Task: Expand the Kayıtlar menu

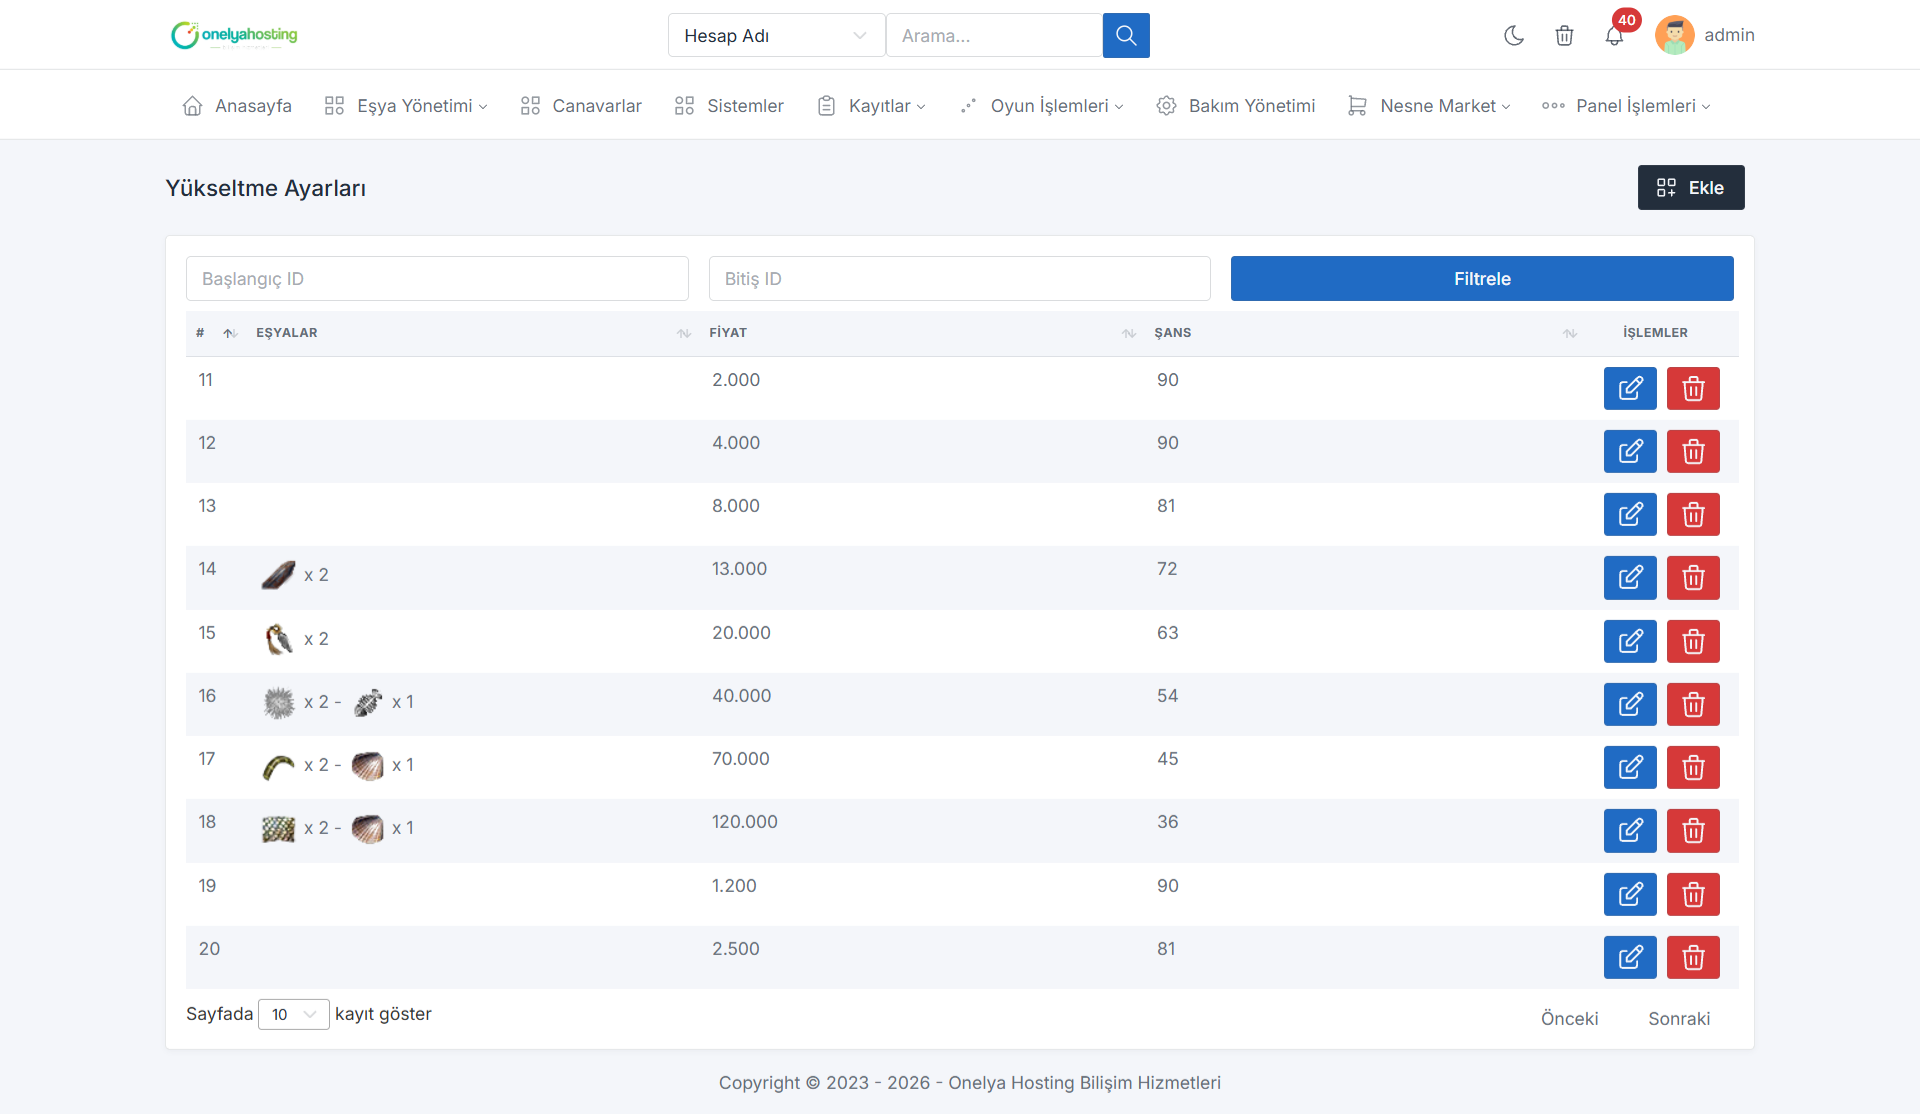Action: click(x=872, y=106)
